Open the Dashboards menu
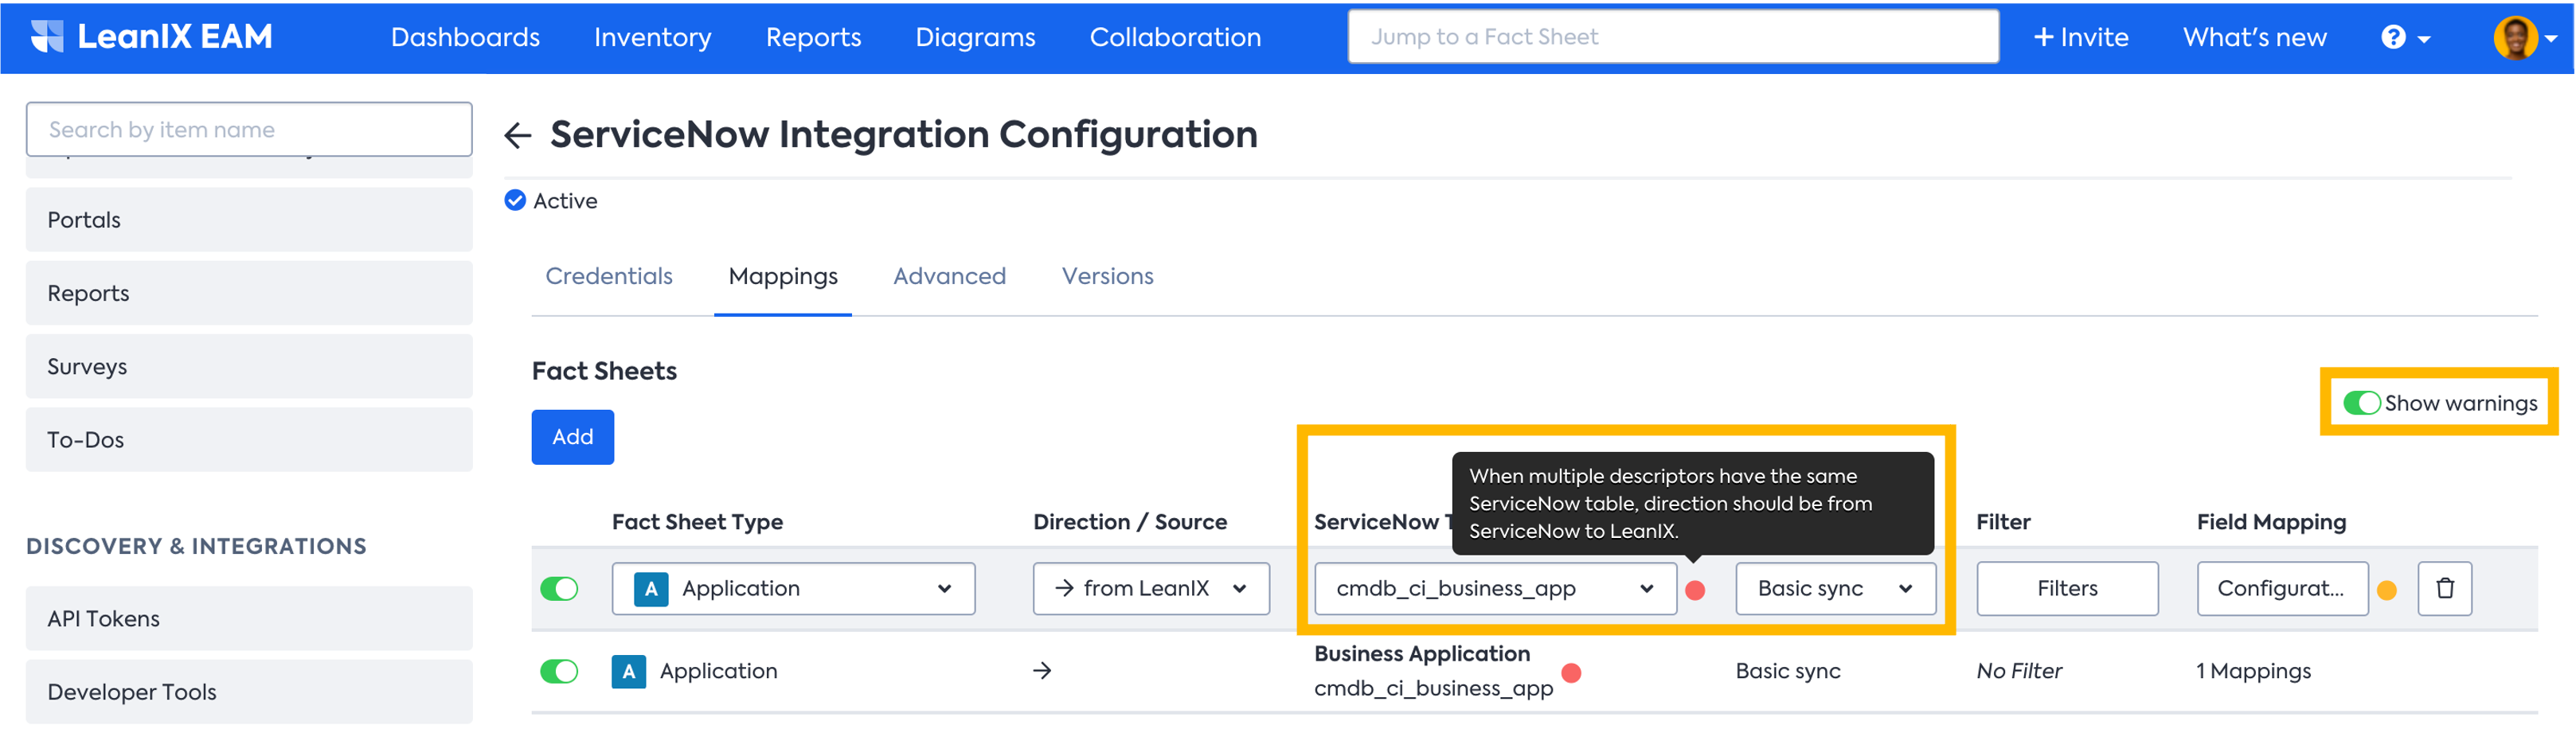Screen dimensions: 2576x729 [465, 37]
